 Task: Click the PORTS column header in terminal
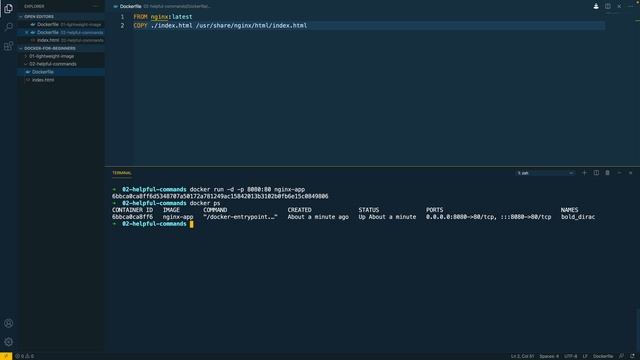pyautogui.click(x=434, y=210)
